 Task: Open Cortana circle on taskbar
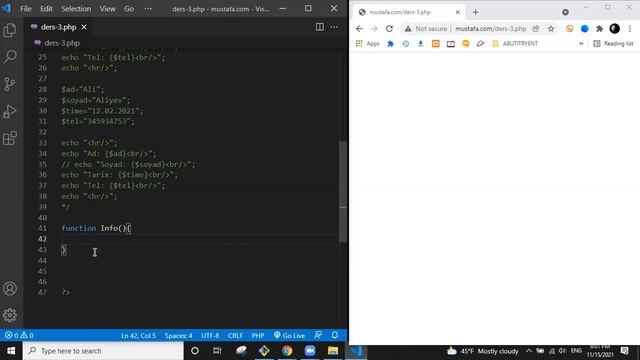(x=195, y=351)
